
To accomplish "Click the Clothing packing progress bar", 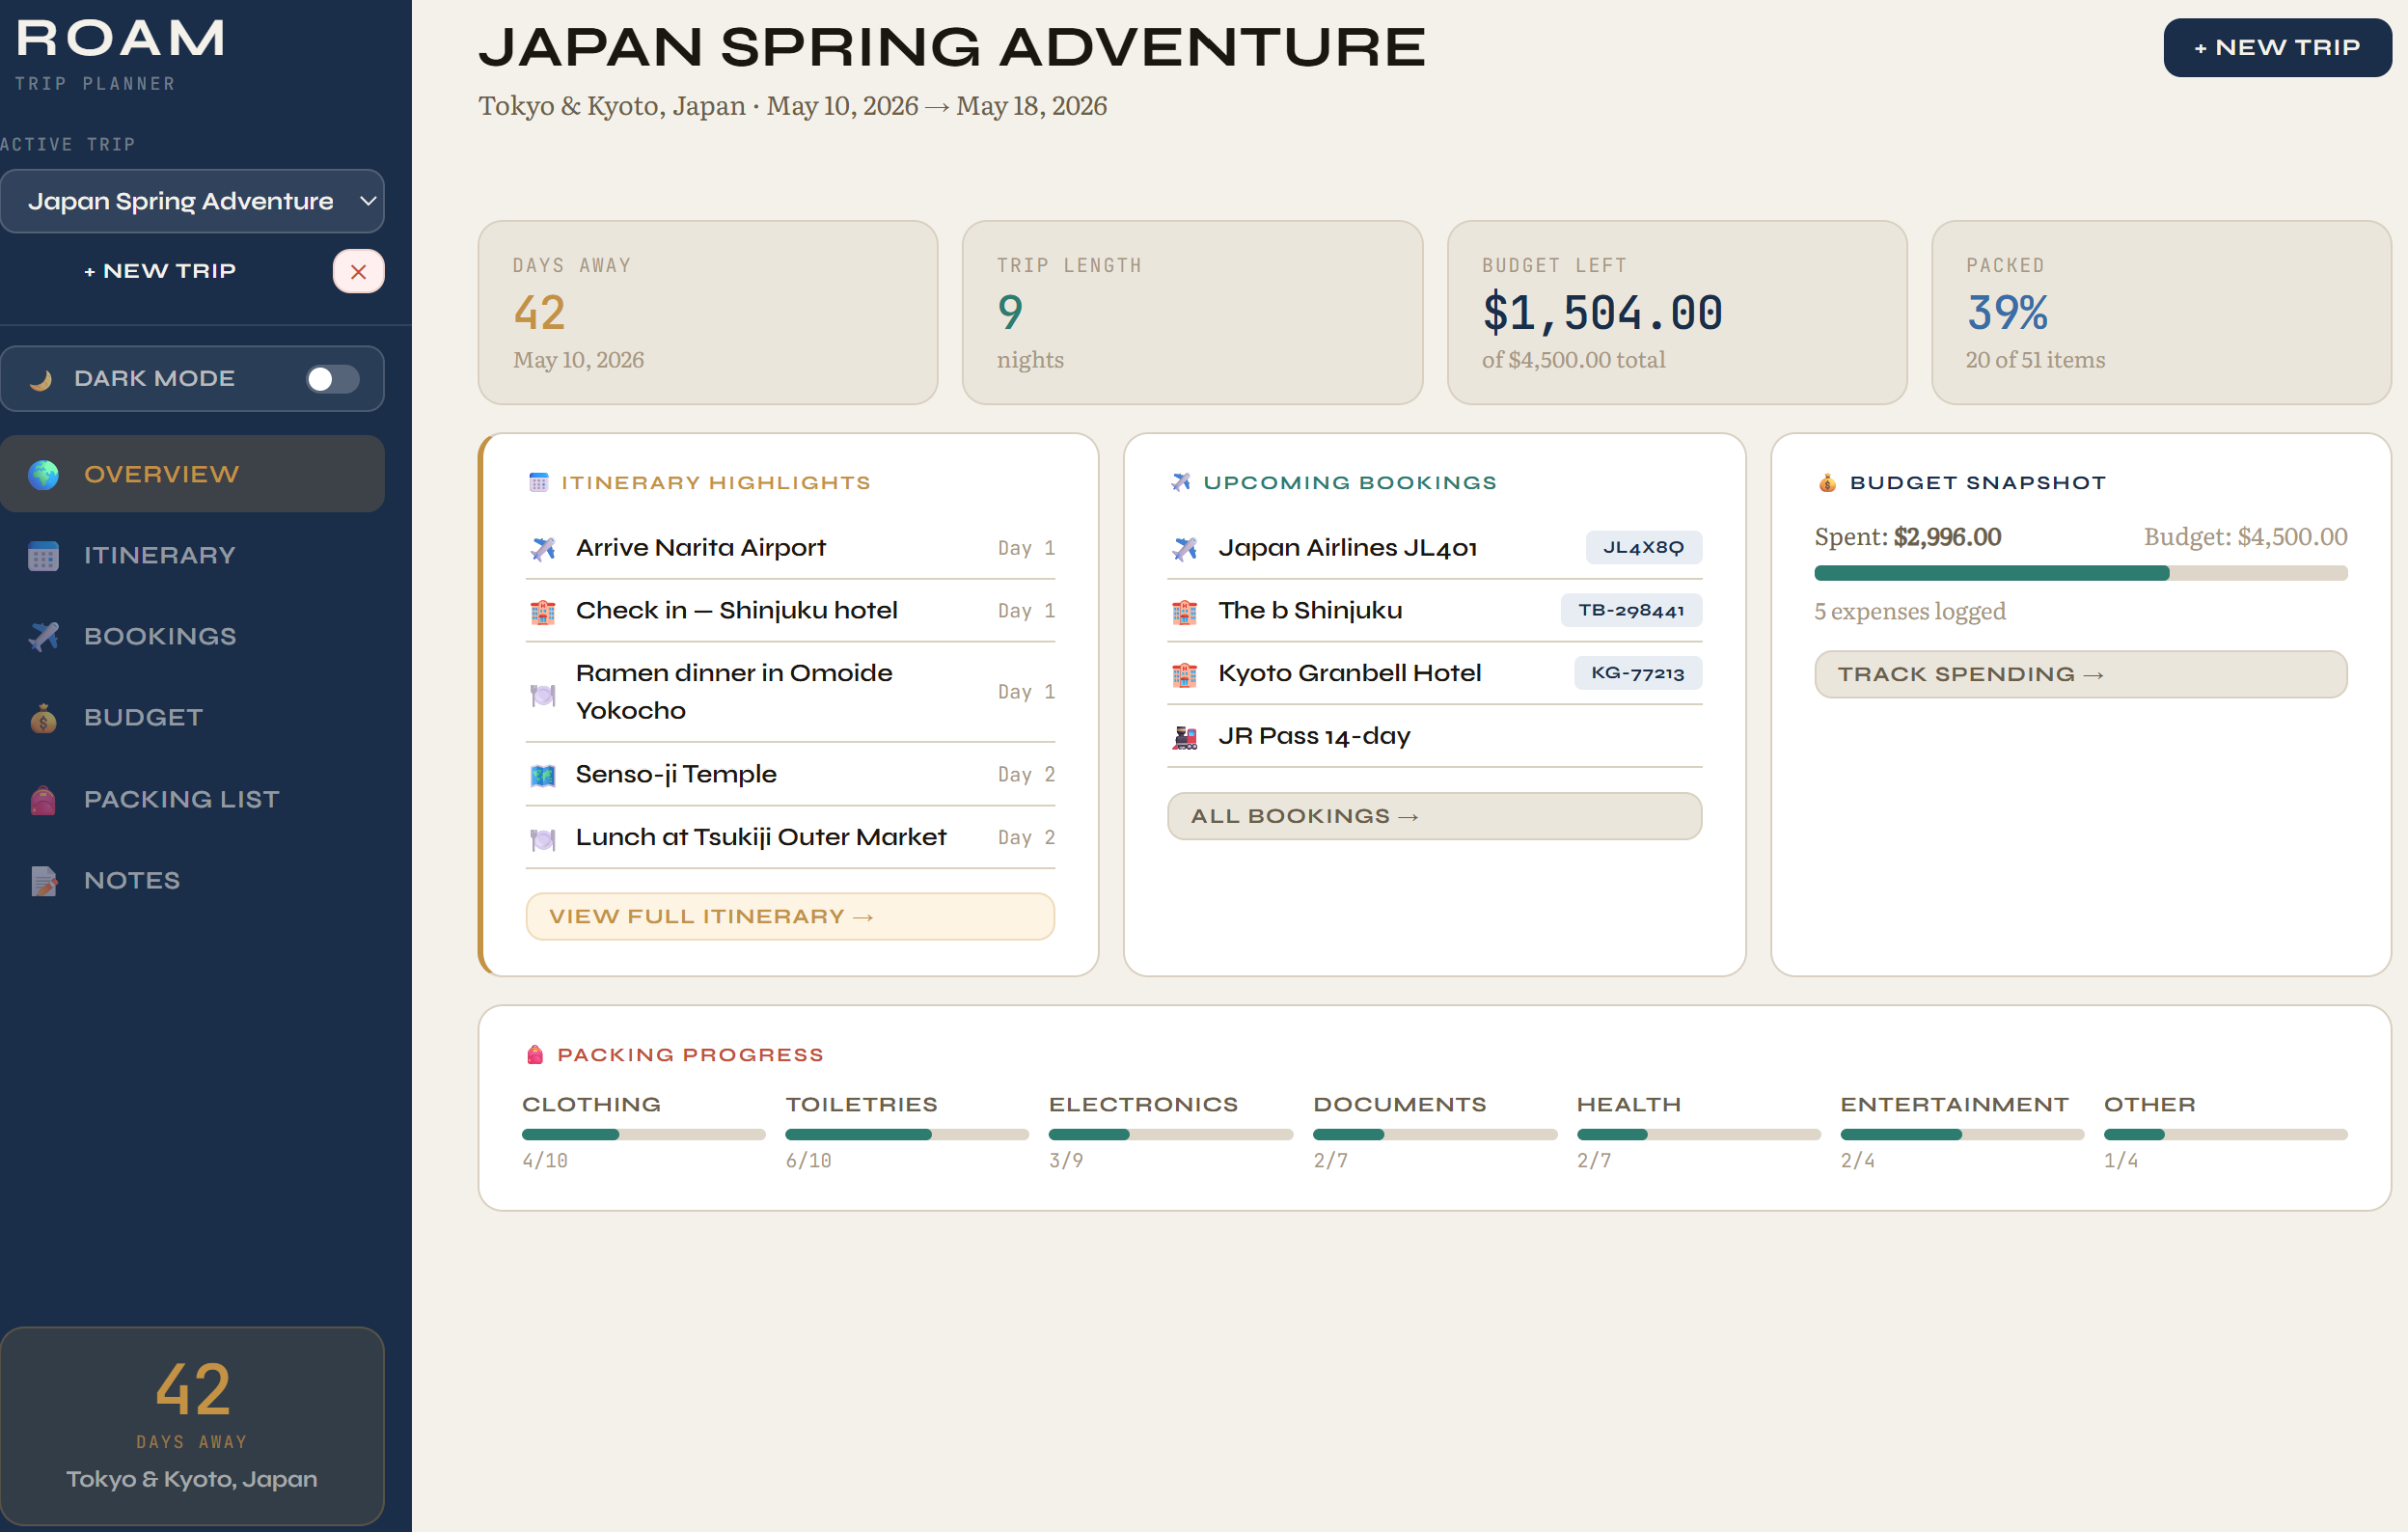I will pyautogui.click(x=643, y=1134).
